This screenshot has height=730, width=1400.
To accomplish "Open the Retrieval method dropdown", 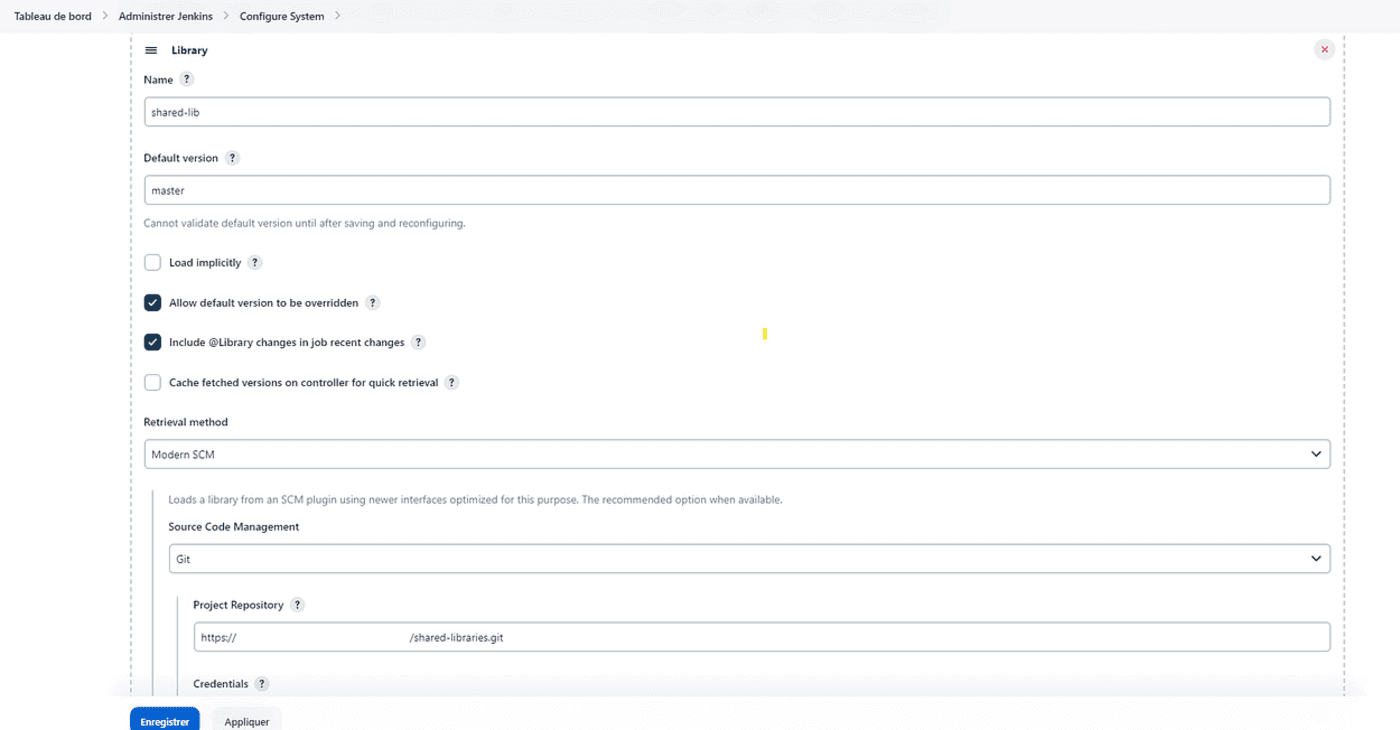I will (x=737, y=454).
